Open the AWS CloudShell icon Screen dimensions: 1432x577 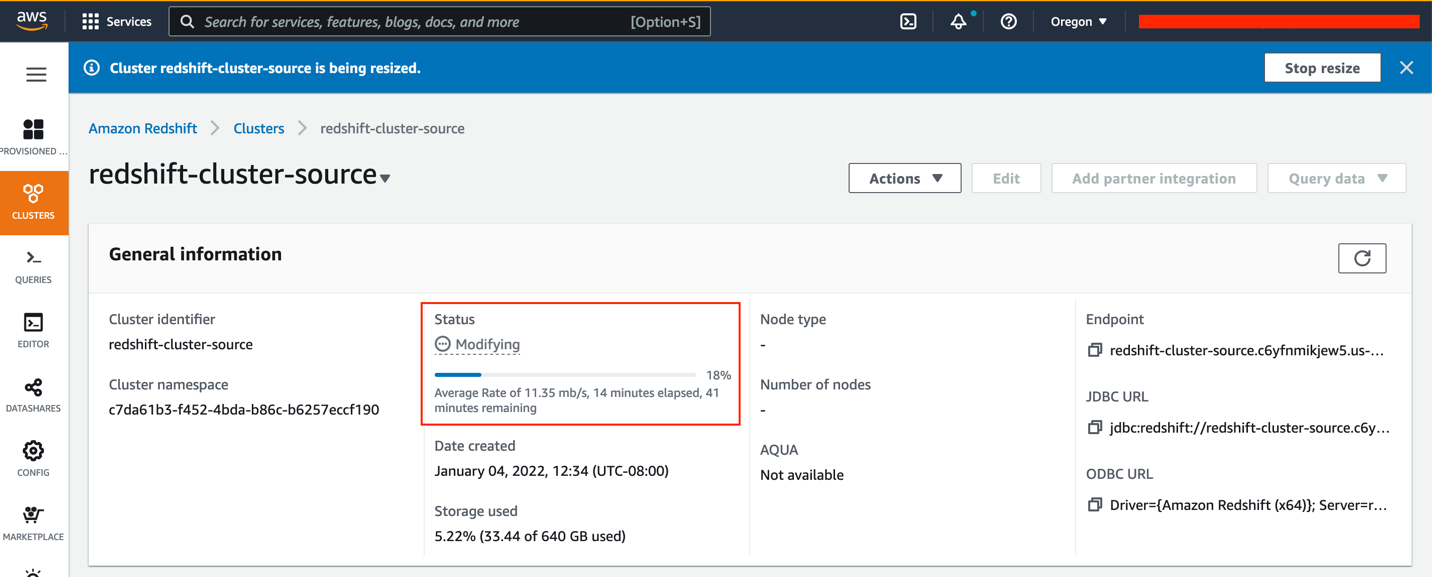tap(908, 21)
